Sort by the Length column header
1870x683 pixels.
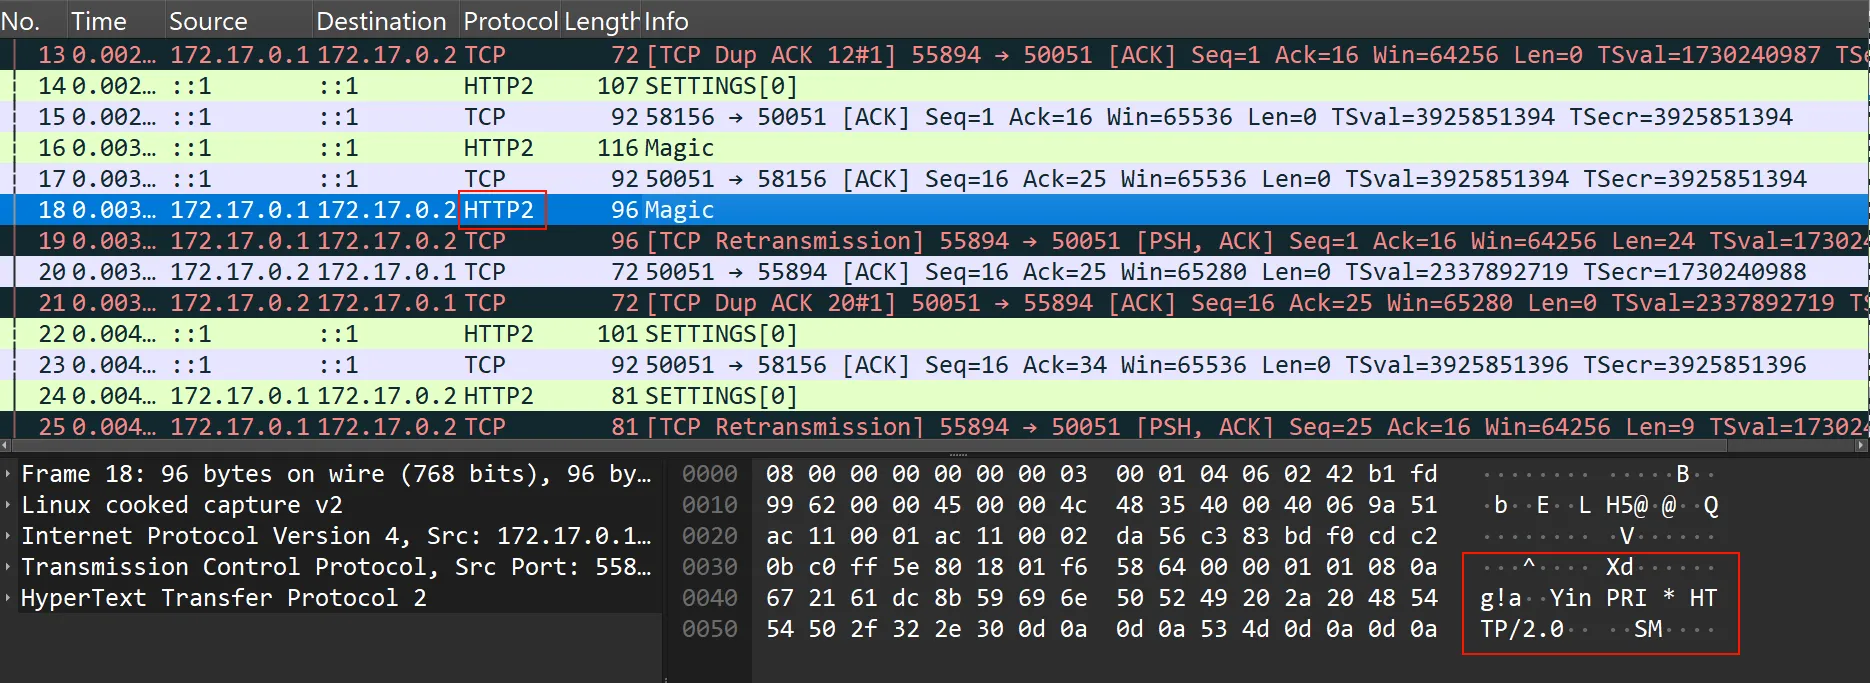click(601, 20)
